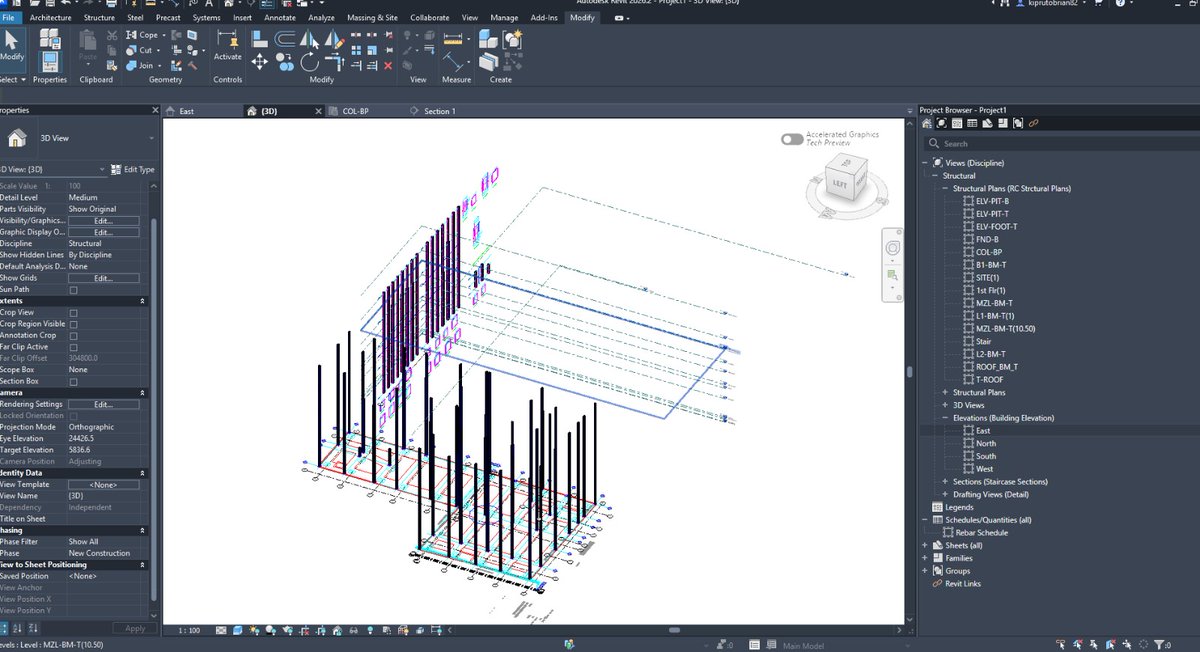Expand the 3D Views tree node

pyautogui.click(x=945, y=405)
